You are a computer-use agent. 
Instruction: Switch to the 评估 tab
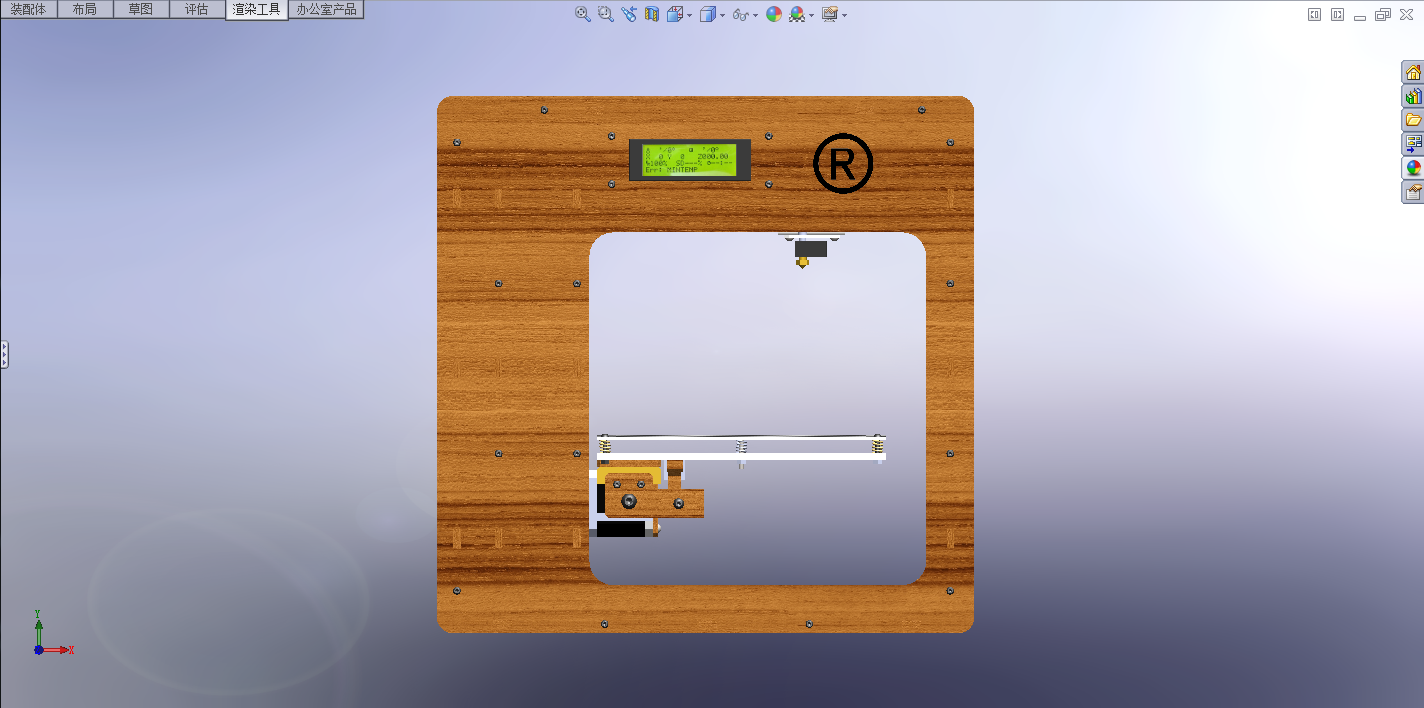point(197,10)
